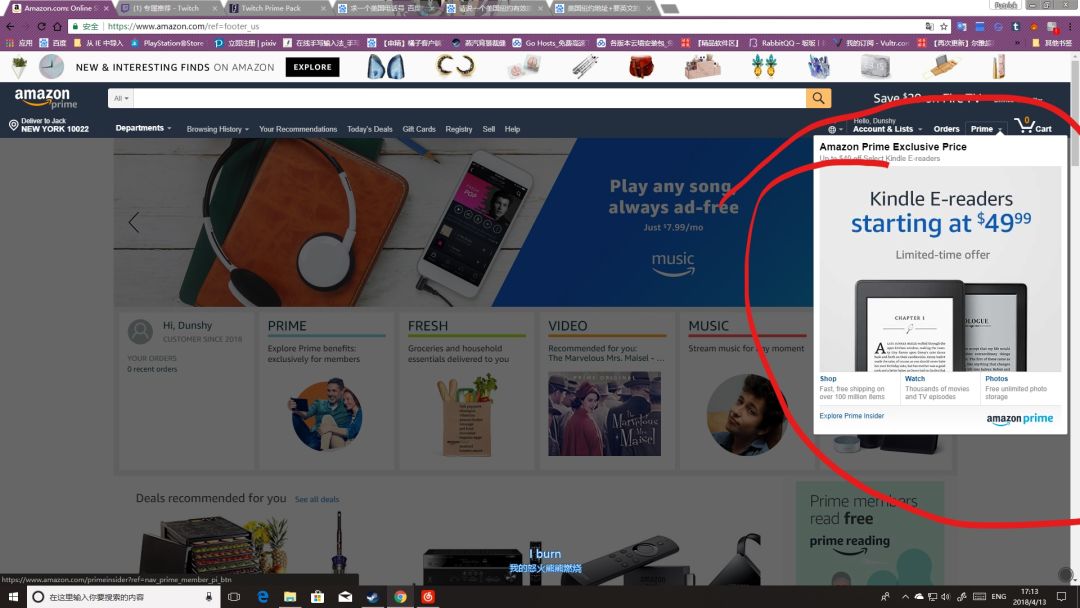Expand the Browsing History dropdown
This screenshot has height=608, width=1080.
218,129
